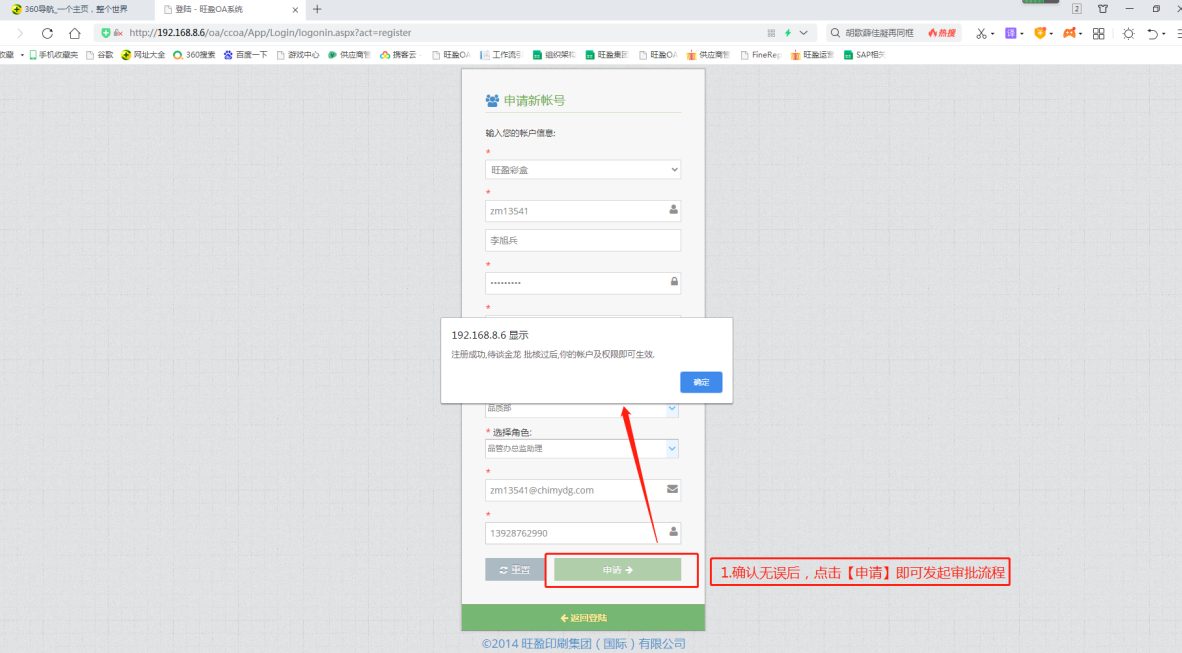Open the FineRep bookmark
This screenshot has height=653, width=1182.
click(761, 55)
